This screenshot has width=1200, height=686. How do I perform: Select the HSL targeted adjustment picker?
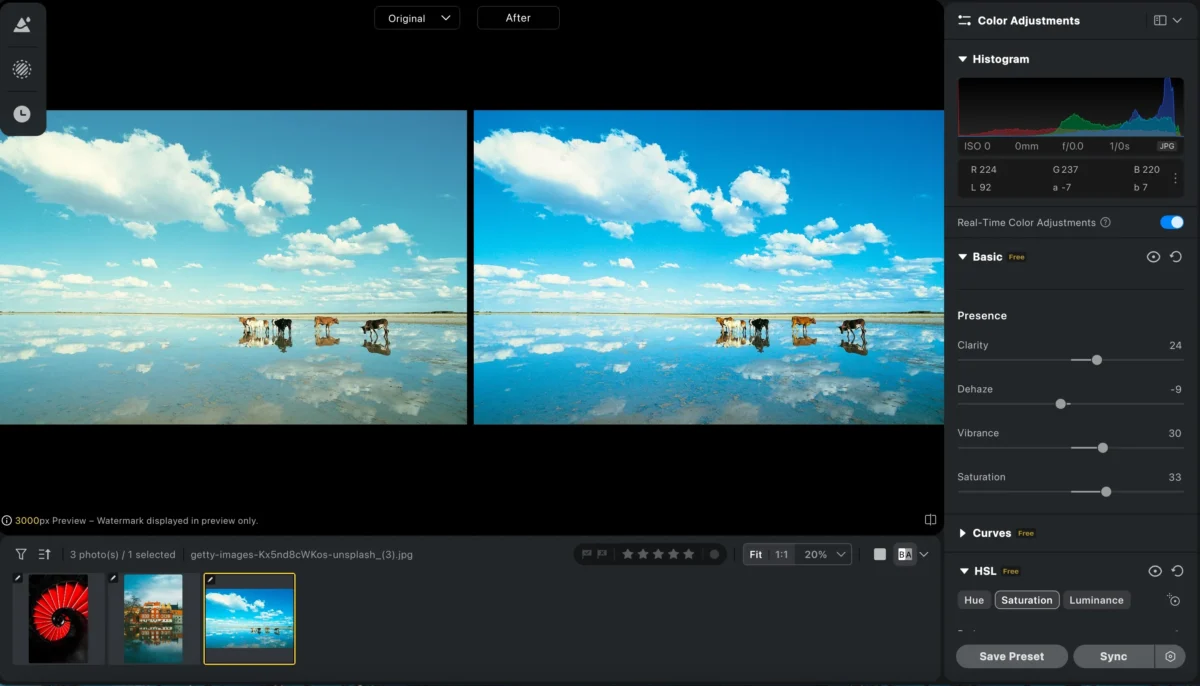coord(1174,600)
